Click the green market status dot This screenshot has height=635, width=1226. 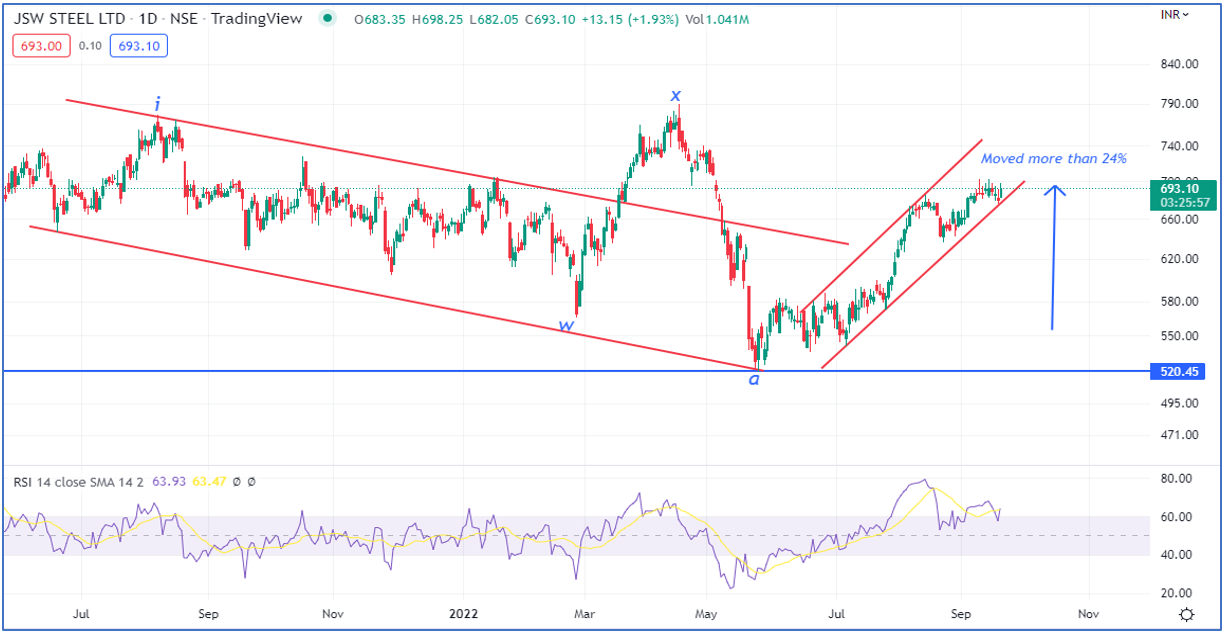(329, 20)
